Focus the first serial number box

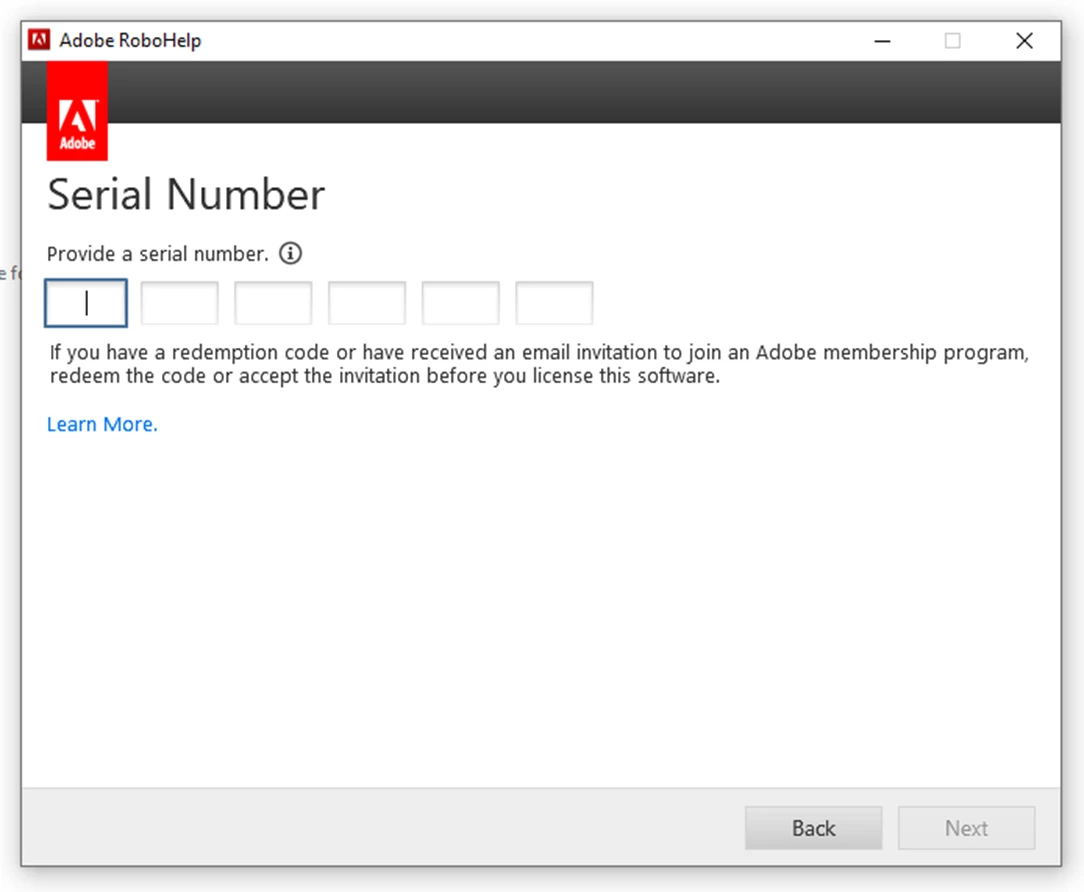[86, 303]
